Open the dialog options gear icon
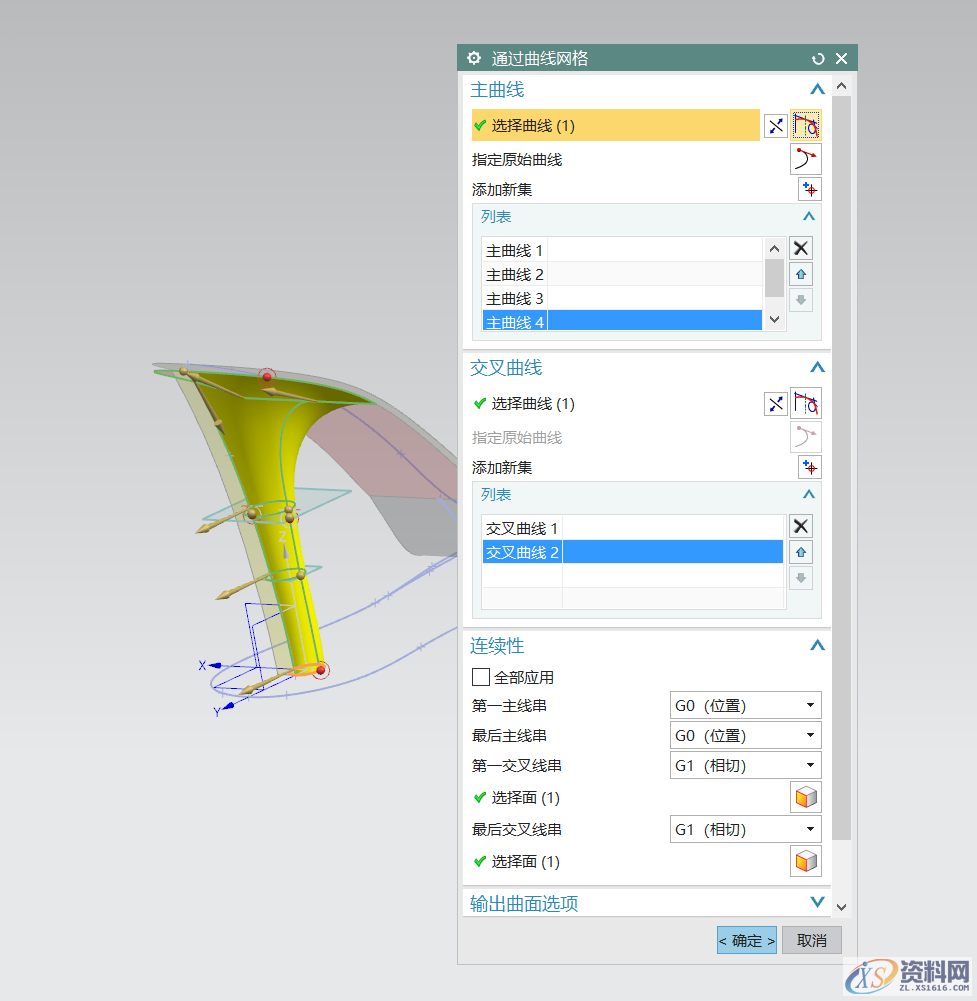Viewport: 977px width, 1001px height. (473, 58)
